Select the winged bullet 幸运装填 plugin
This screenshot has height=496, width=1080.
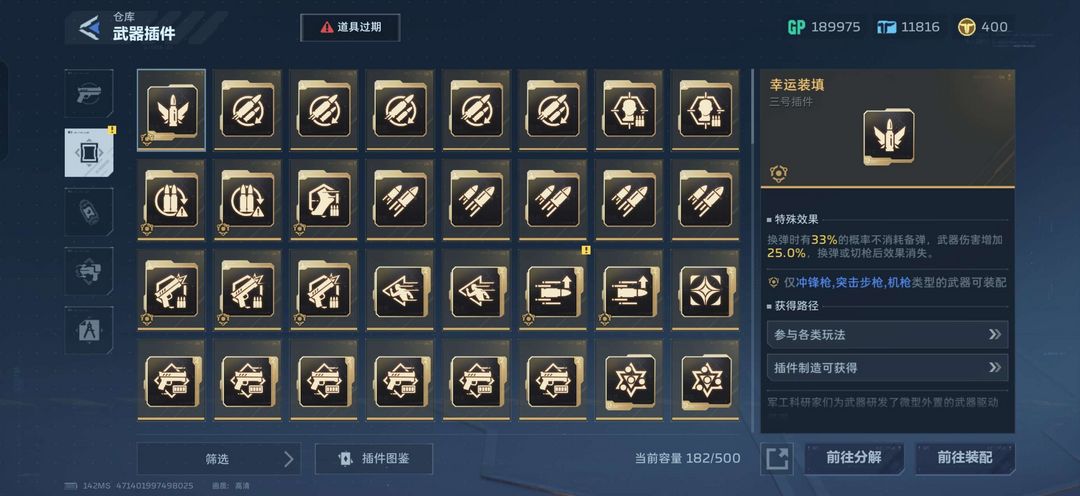[x=171, y=110]
